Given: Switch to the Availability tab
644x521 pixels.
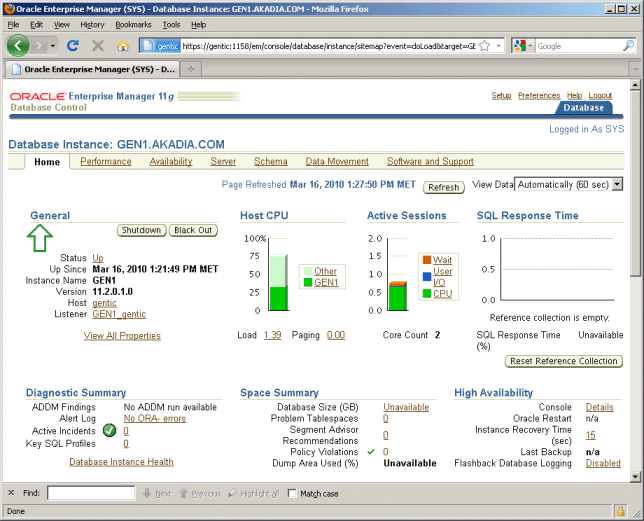Looking at the screenshot, I should click(x=171, y=161).
